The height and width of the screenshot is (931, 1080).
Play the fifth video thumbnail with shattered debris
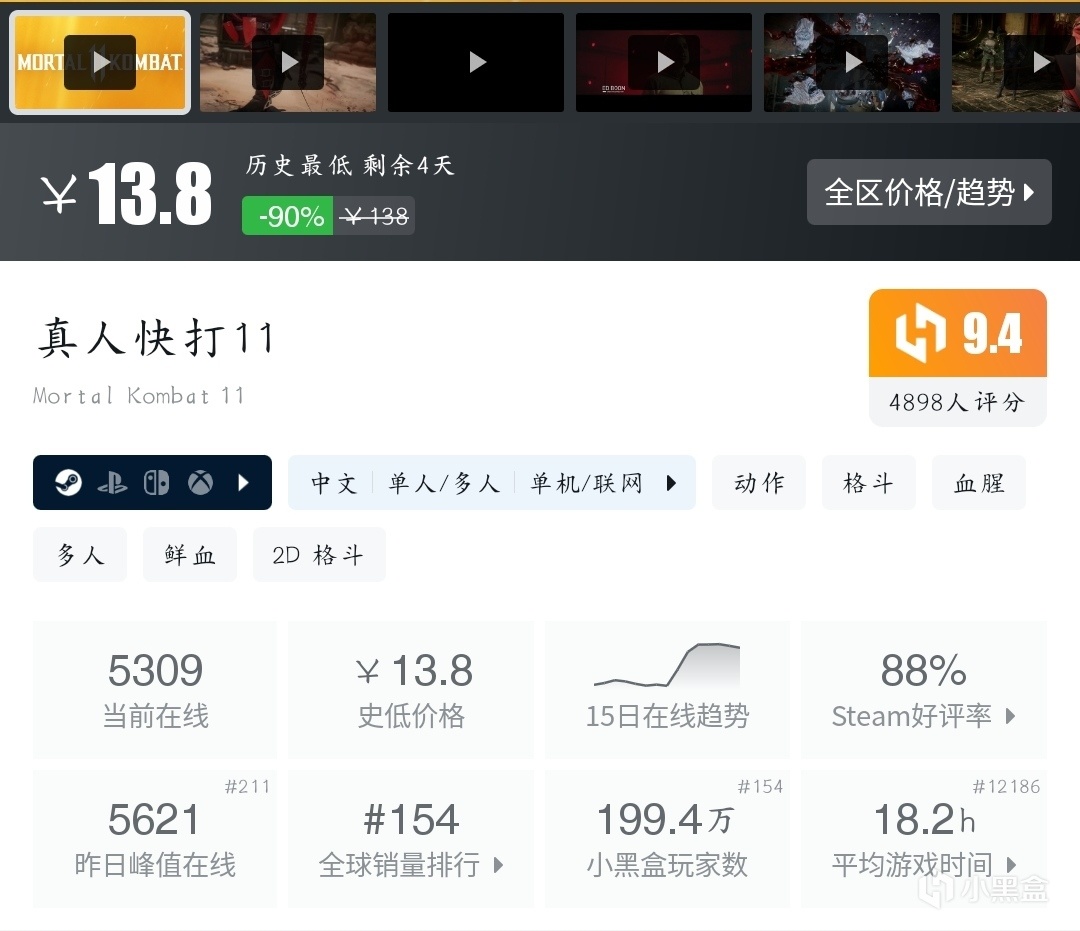tap(852, 63)
